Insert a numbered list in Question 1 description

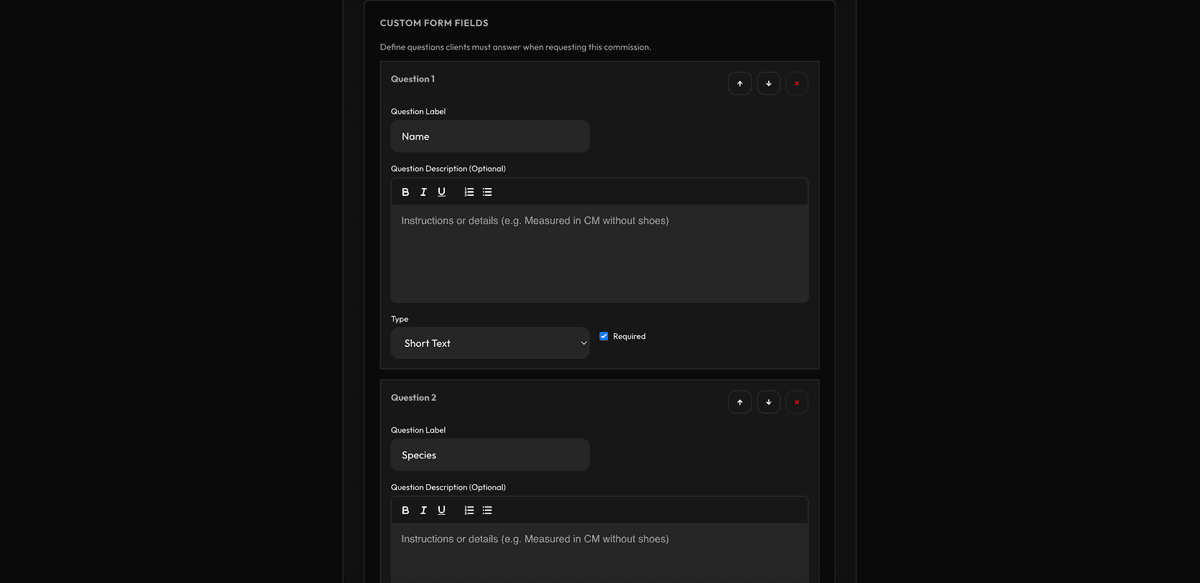(x=468, y=191)
